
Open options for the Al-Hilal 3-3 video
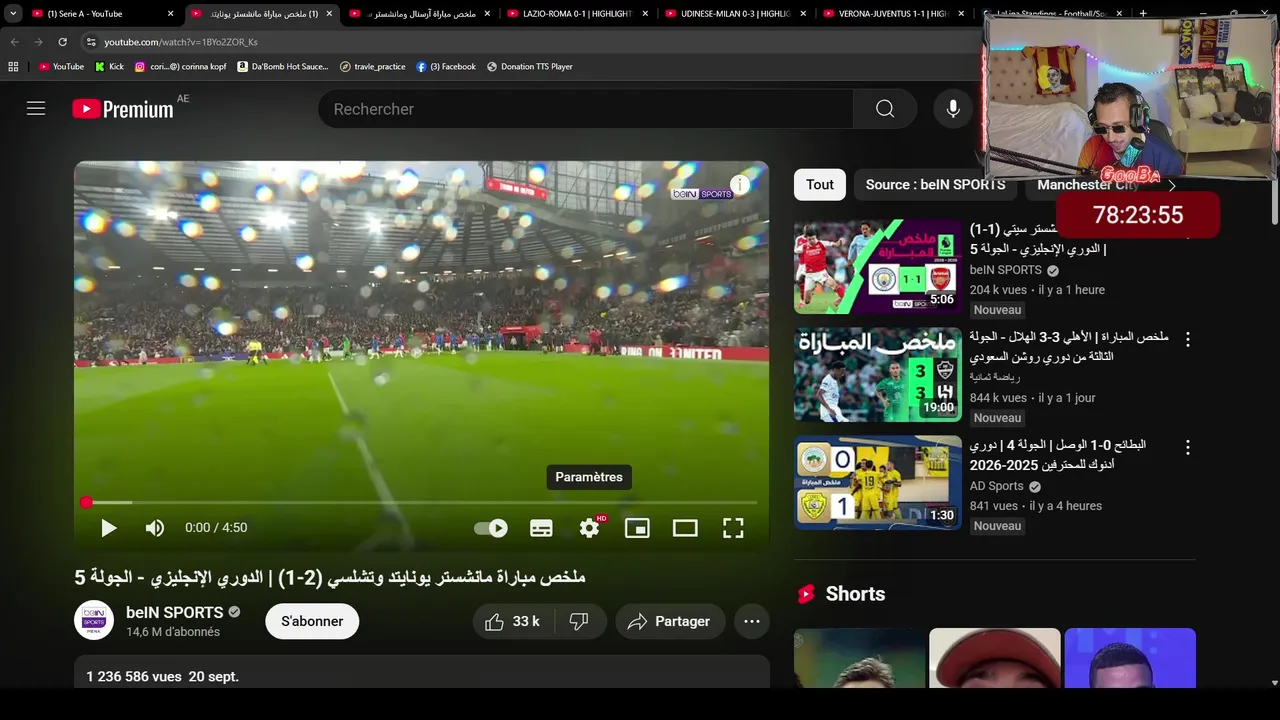(1188, 339)
